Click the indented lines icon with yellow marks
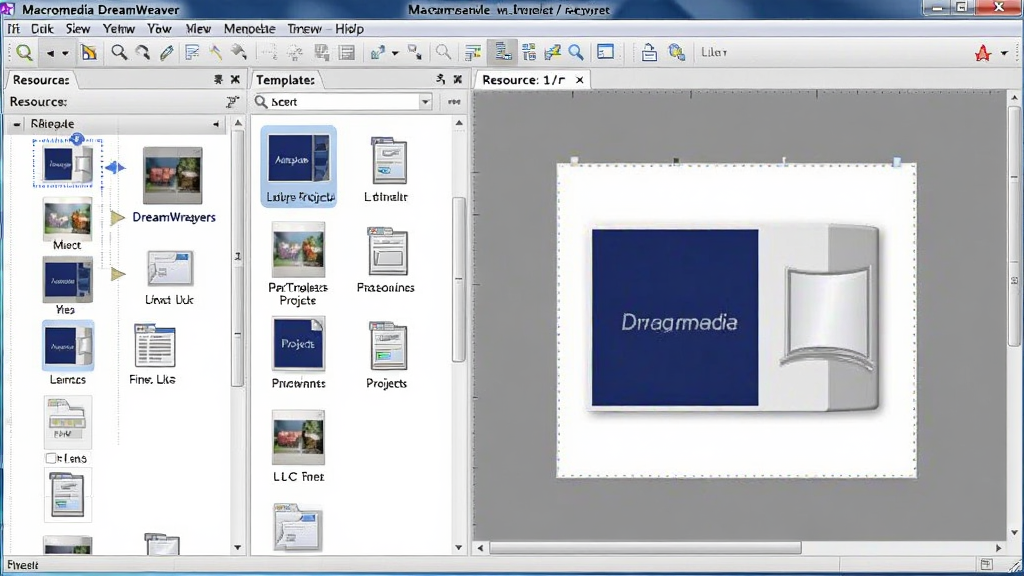Screen dimensions: 1024x576 pyautogui.click(x=473, y=53)
